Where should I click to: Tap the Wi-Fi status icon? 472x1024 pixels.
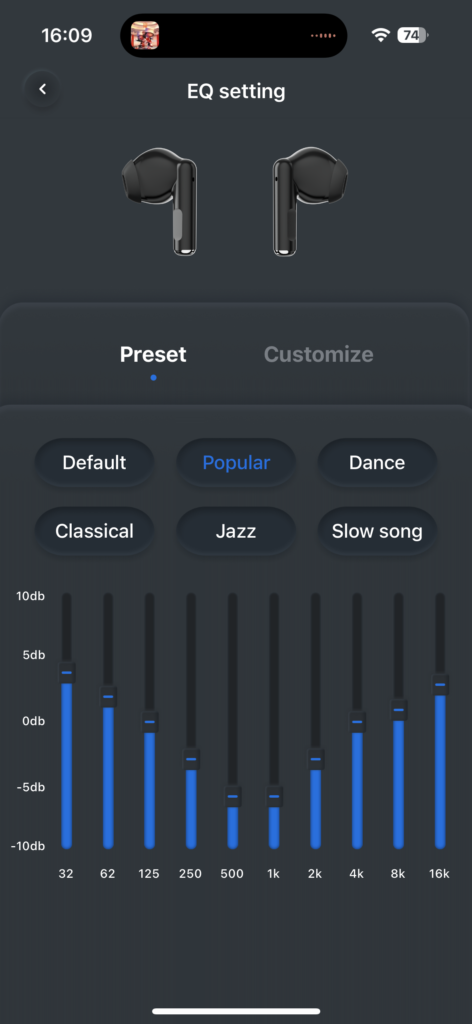click(x=380, y=35)
